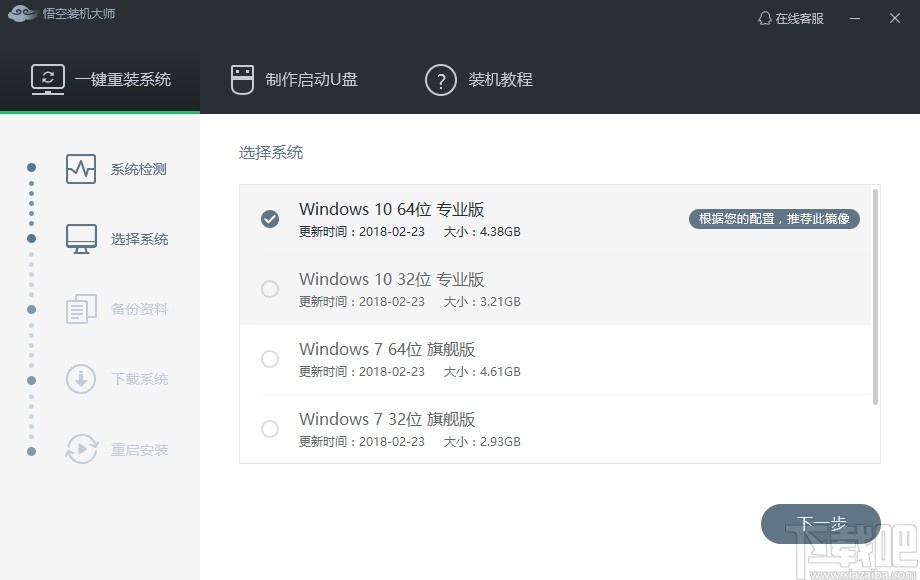This screenshot has width=920, height=580.
Task: Click the 一键重装系统 monitor refresh icon
Action: pyautogui.click(x=48, y=80)
